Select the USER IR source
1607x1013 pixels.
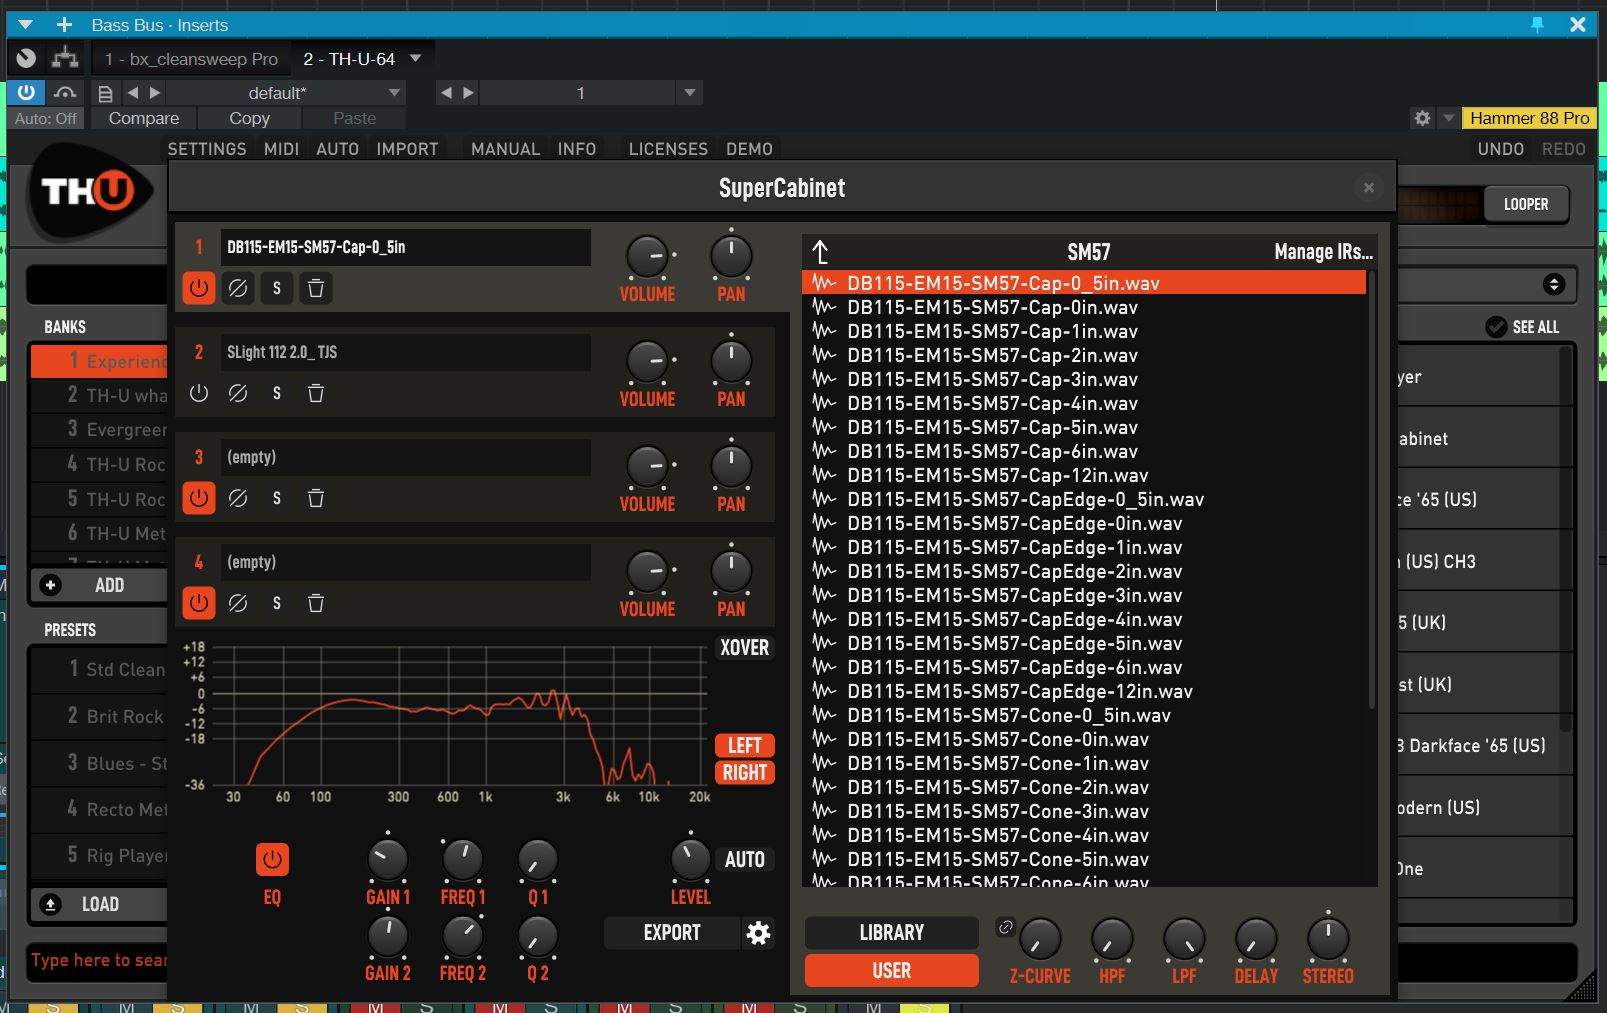tap(891, 970)
